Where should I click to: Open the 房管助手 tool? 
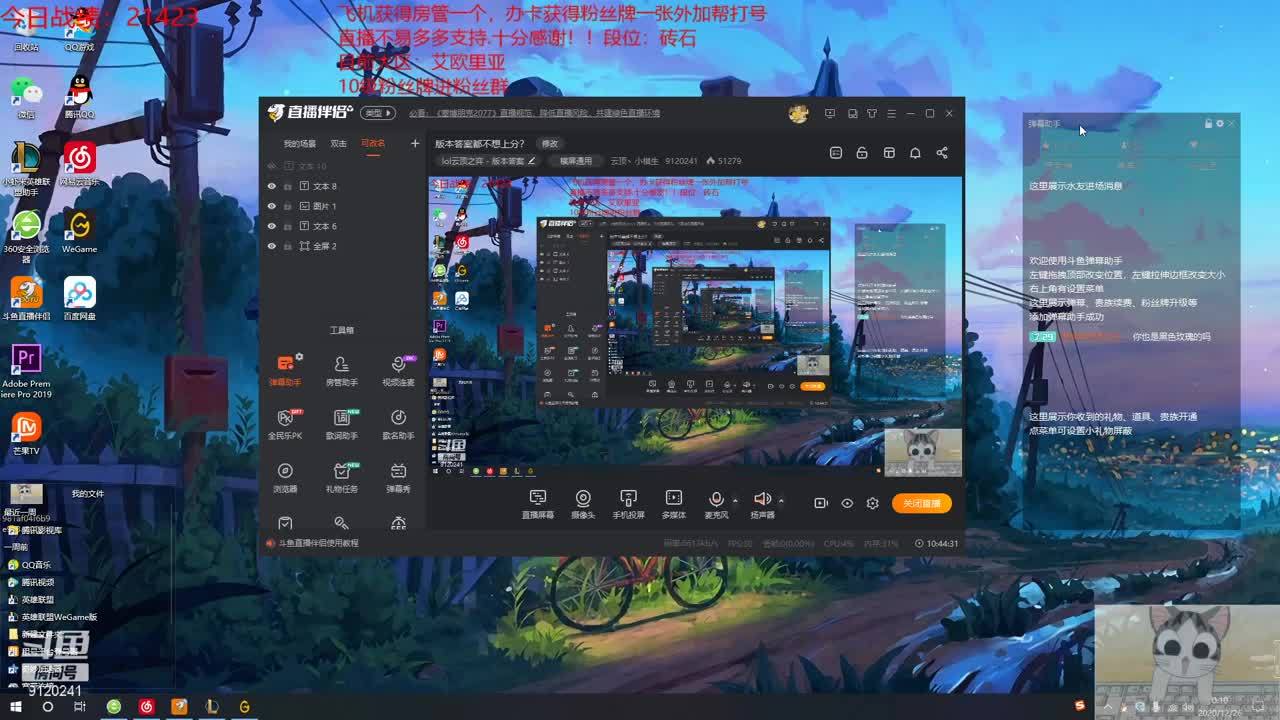[x=341, y=368]
